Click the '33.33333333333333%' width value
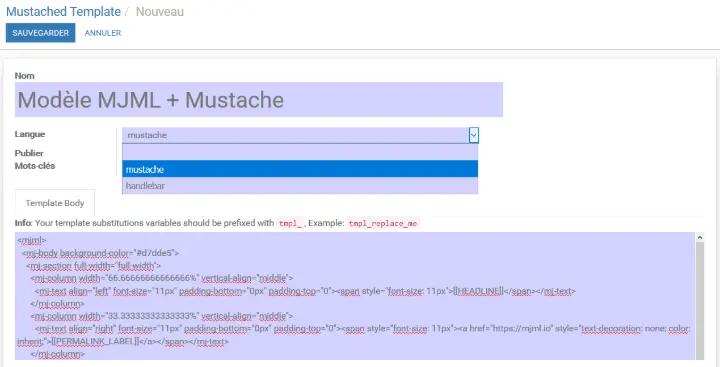 pos(152,316)
